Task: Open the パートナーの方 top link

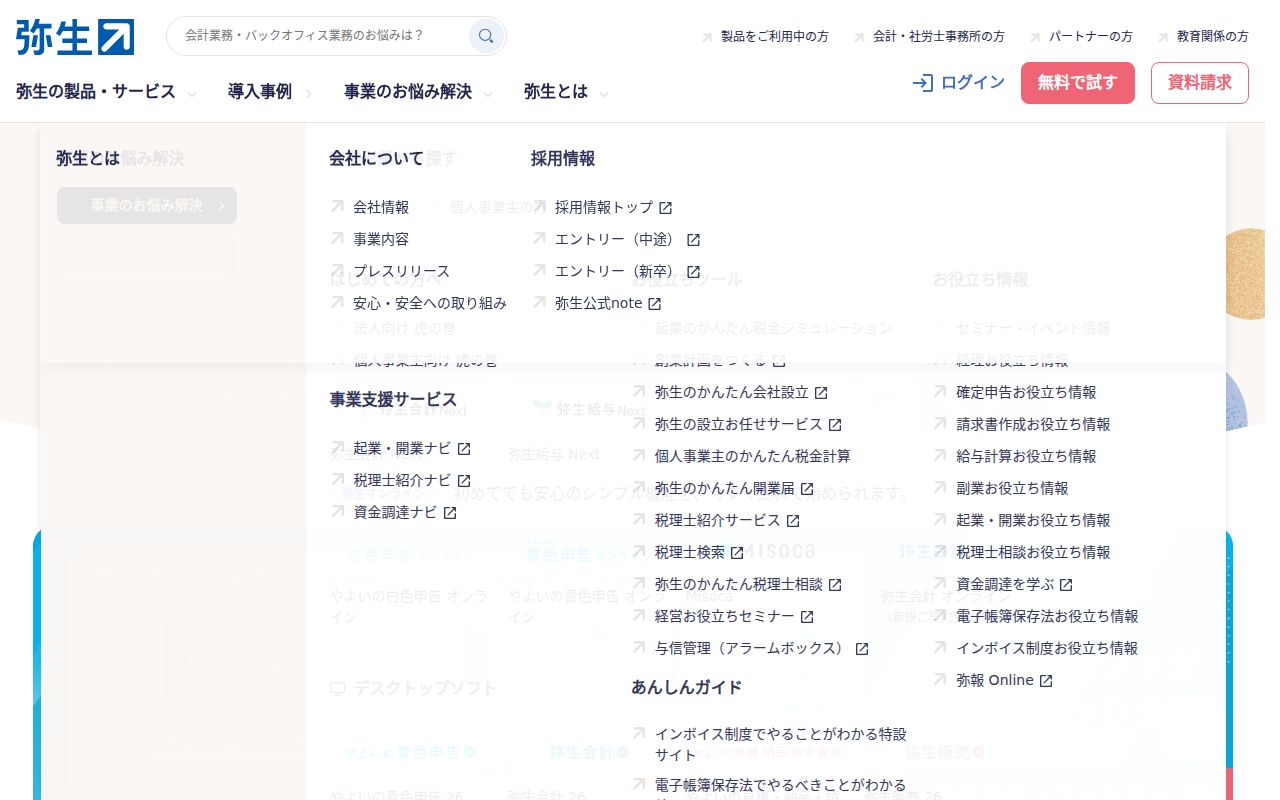Action: tap(1091, 36)
